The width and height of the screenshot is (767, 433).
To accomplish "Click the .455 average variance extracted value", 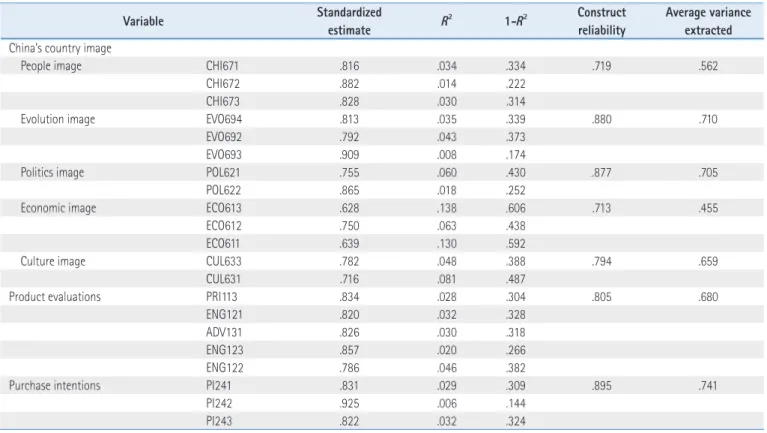I will coord(708,208).
